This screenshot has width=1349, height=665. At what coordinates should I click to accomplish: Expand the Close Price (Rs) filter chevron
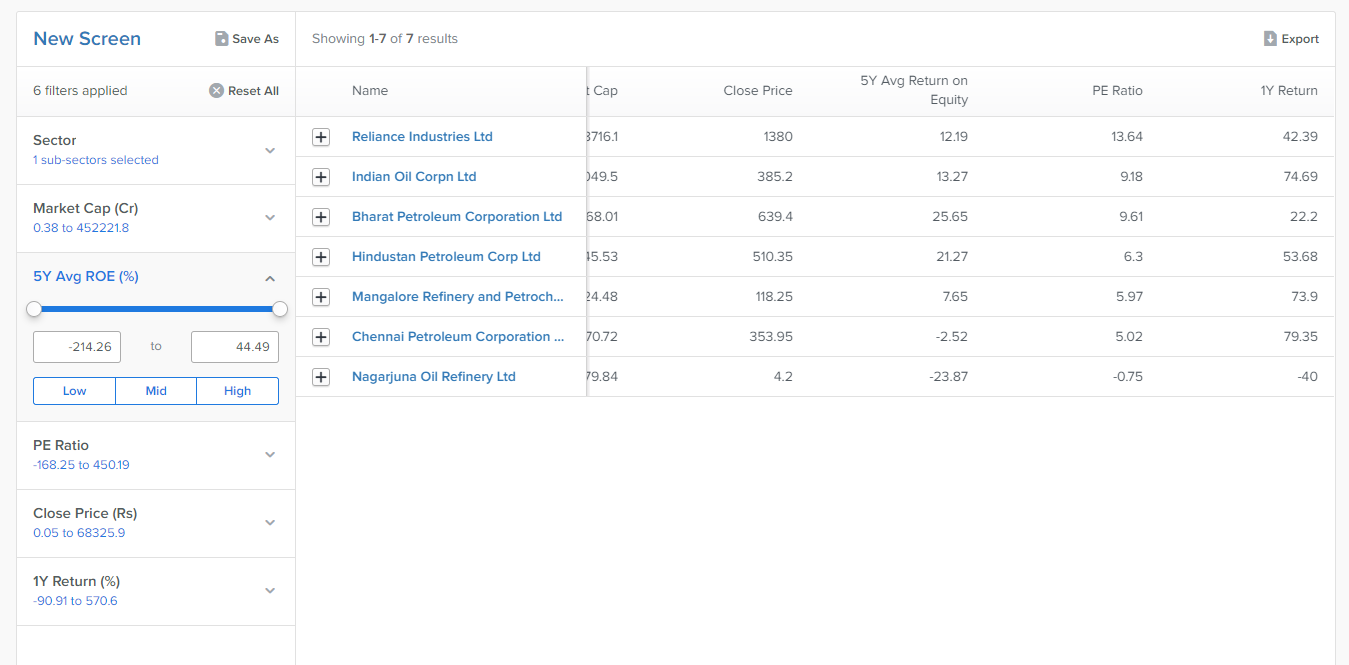point(270,523)
